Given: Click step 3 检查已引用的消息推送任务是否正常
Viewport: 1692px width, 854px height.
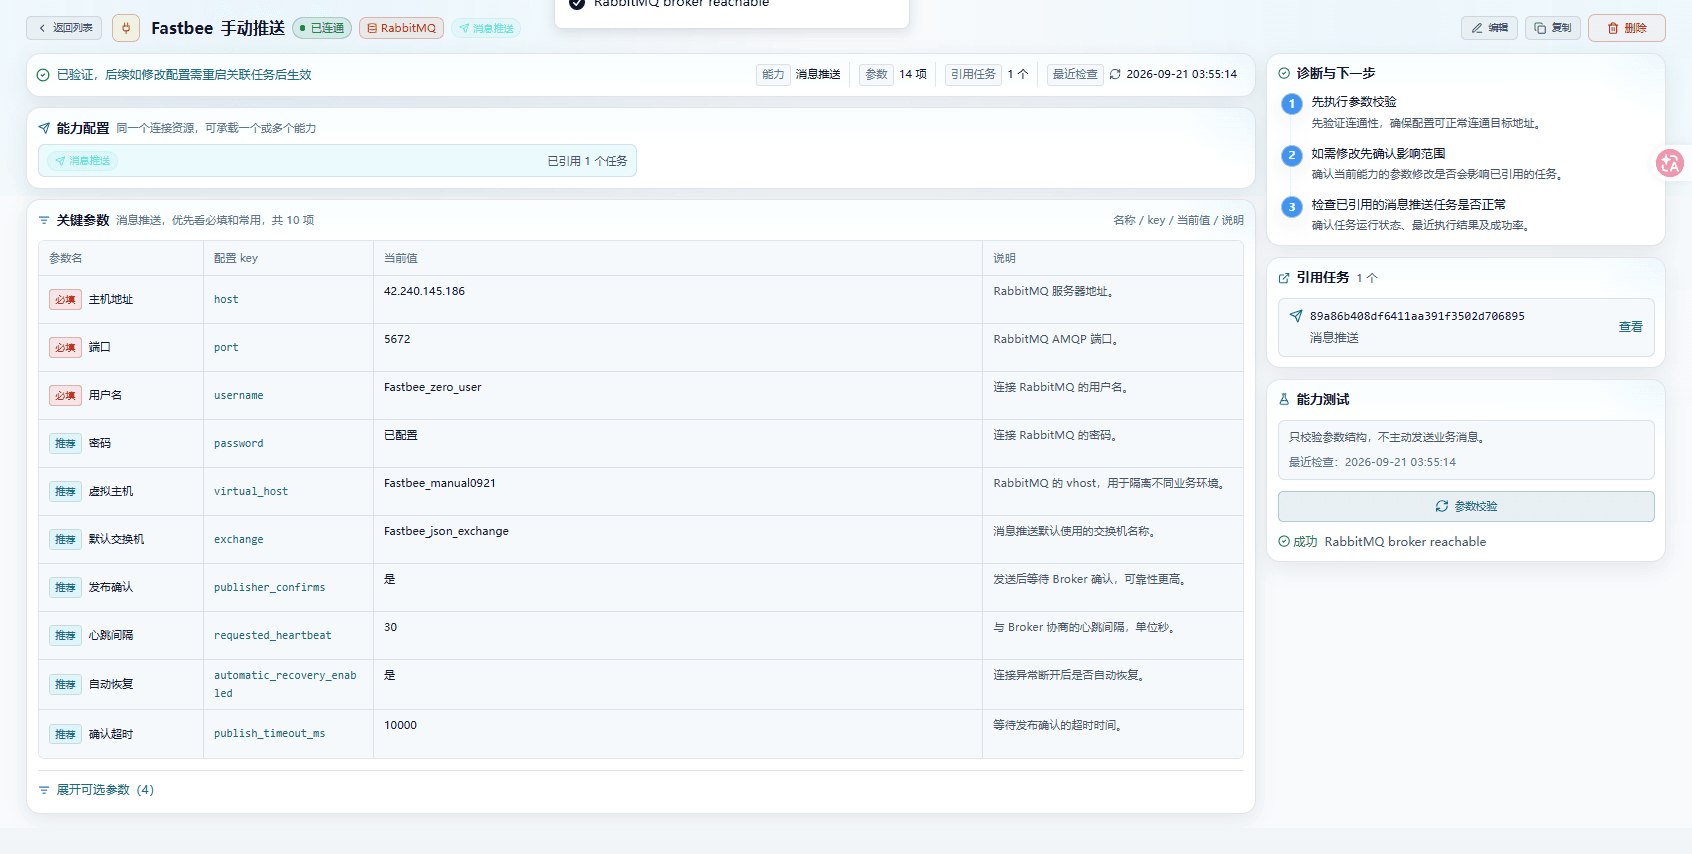Looking at the screenshot, I should pos(1408,205).
